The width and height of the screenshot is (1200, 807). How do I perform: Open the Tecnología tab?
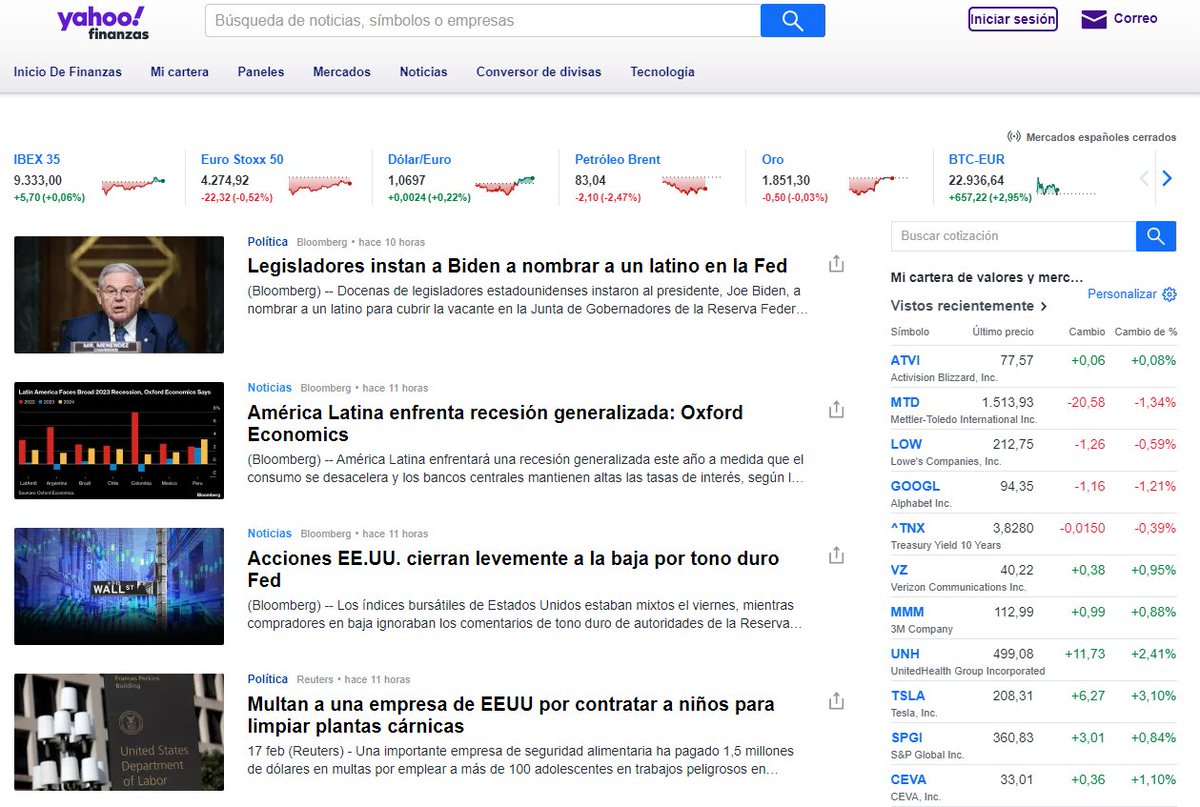(x=662, y=72)
